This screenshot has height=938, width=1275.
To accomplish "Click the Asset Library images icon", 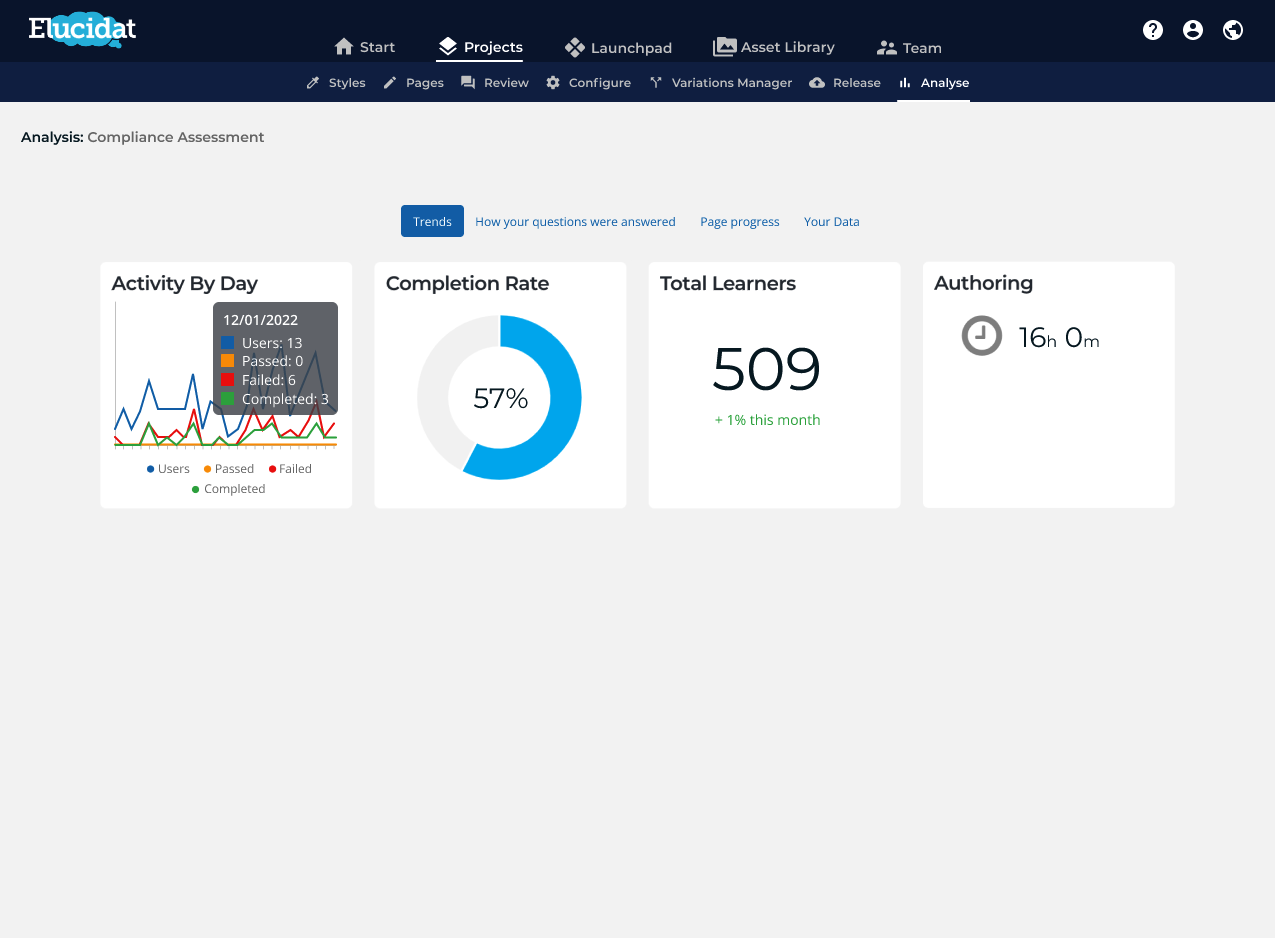I will pyautogui.click(x=724, y=47).
